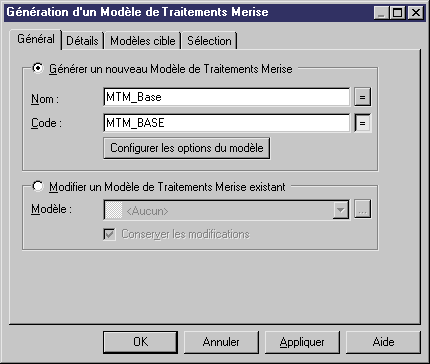The height and width of the screenshot is (364, 430).
Task: Select Modifier un Modèle existant radio button
Action: (38, 186)
